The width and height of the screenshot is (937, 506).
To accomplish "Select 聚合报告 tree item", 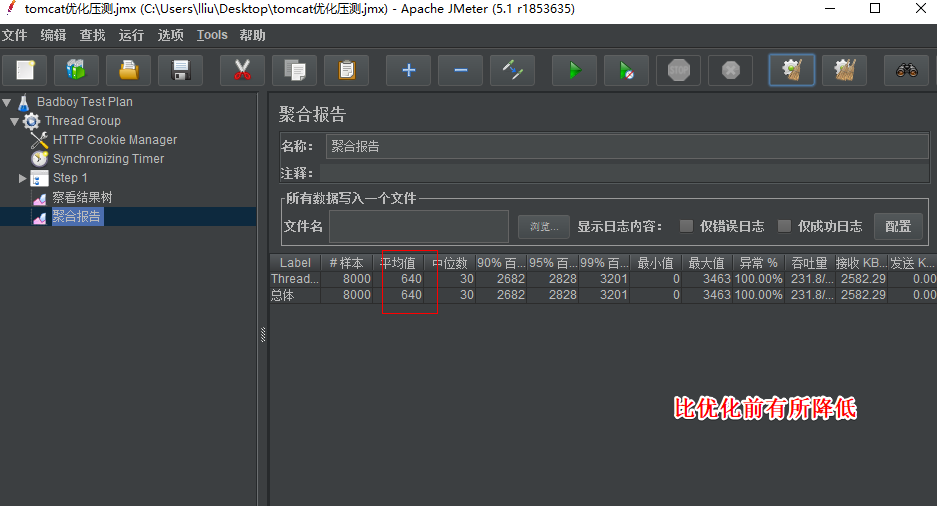I will [x=77, y=216].
